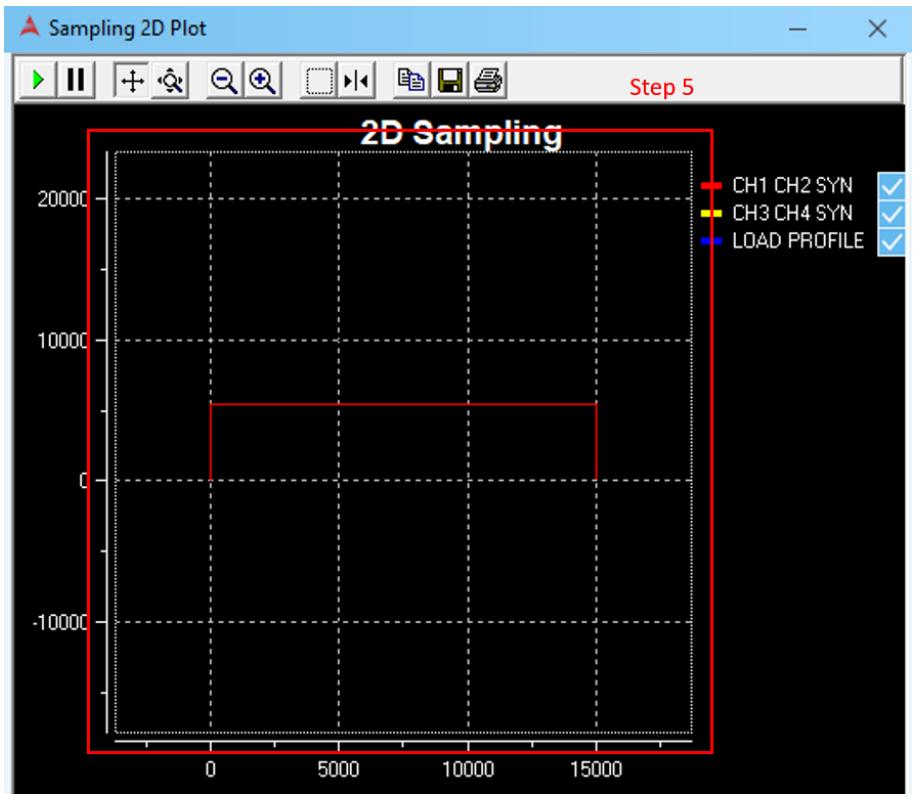This screenshot has width=915, height=798.
Task: Print the plot with the printer icon
Action: click(x=488, y=80)
